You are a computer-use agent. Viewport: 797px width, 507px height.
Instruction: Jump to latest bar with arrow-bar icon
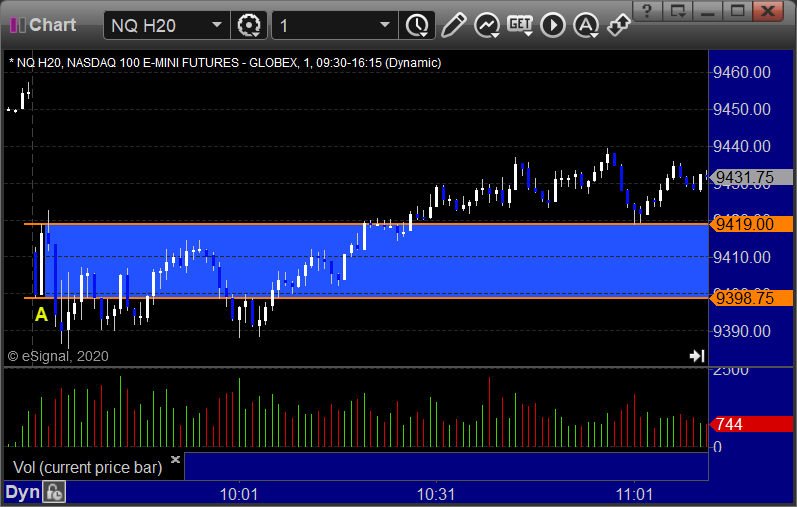(697, 356)
